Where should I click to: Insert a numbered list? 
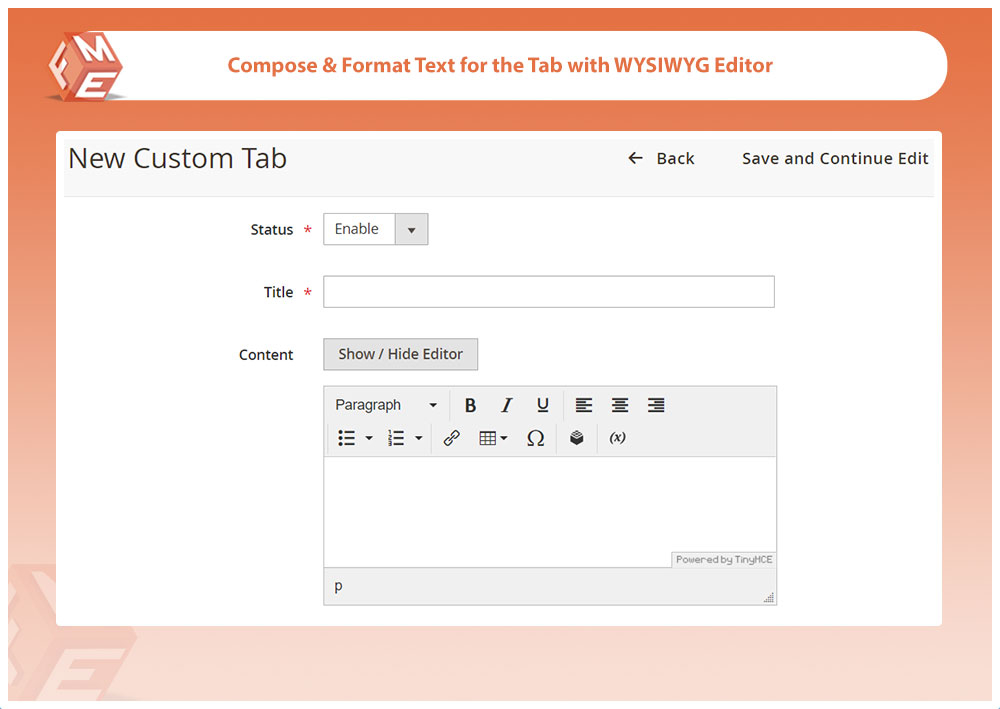click(396, 438)
